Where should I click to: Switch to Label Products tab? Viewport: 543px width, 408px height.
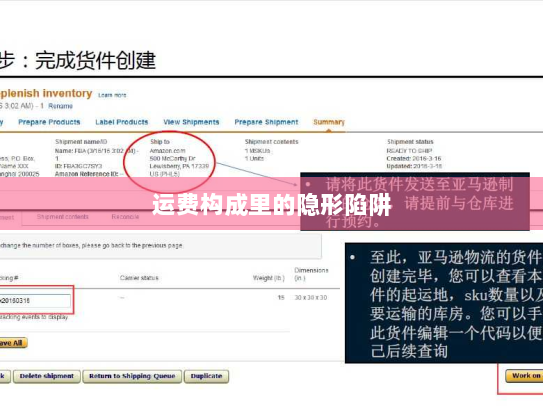(122, 122)
